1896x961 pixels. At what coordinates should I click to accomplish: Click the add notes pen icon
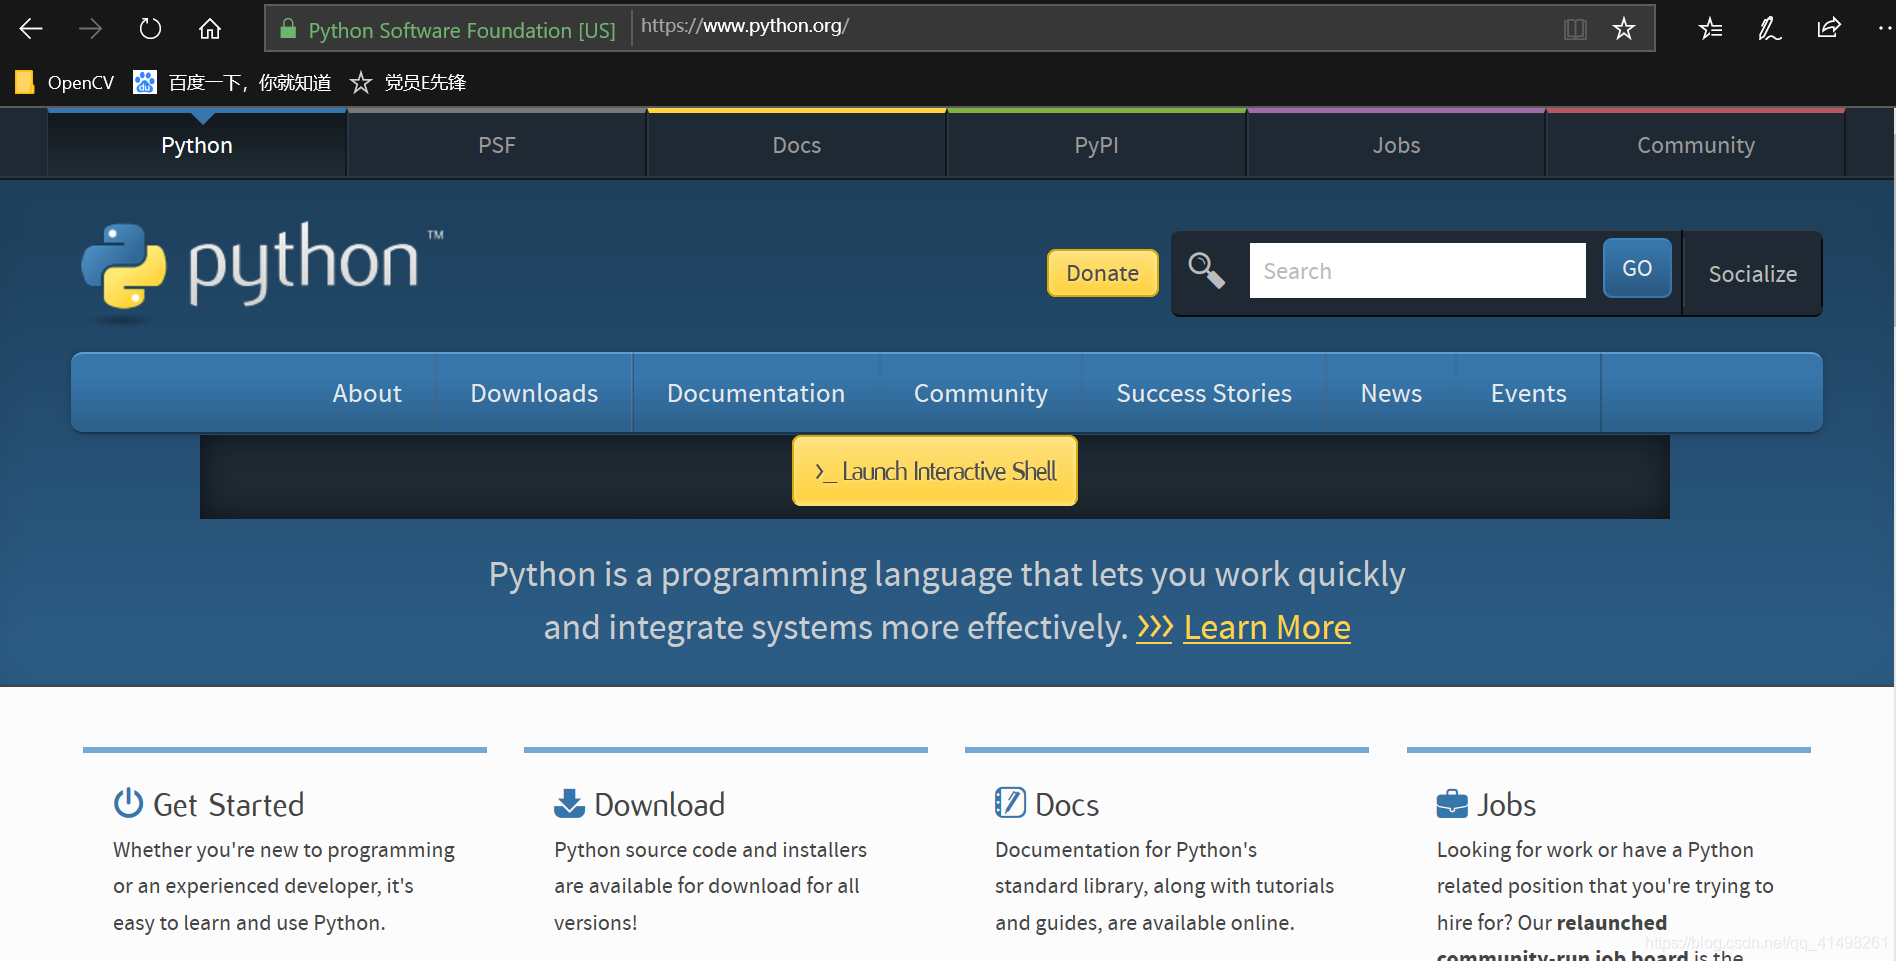[x=1769, y=29]
